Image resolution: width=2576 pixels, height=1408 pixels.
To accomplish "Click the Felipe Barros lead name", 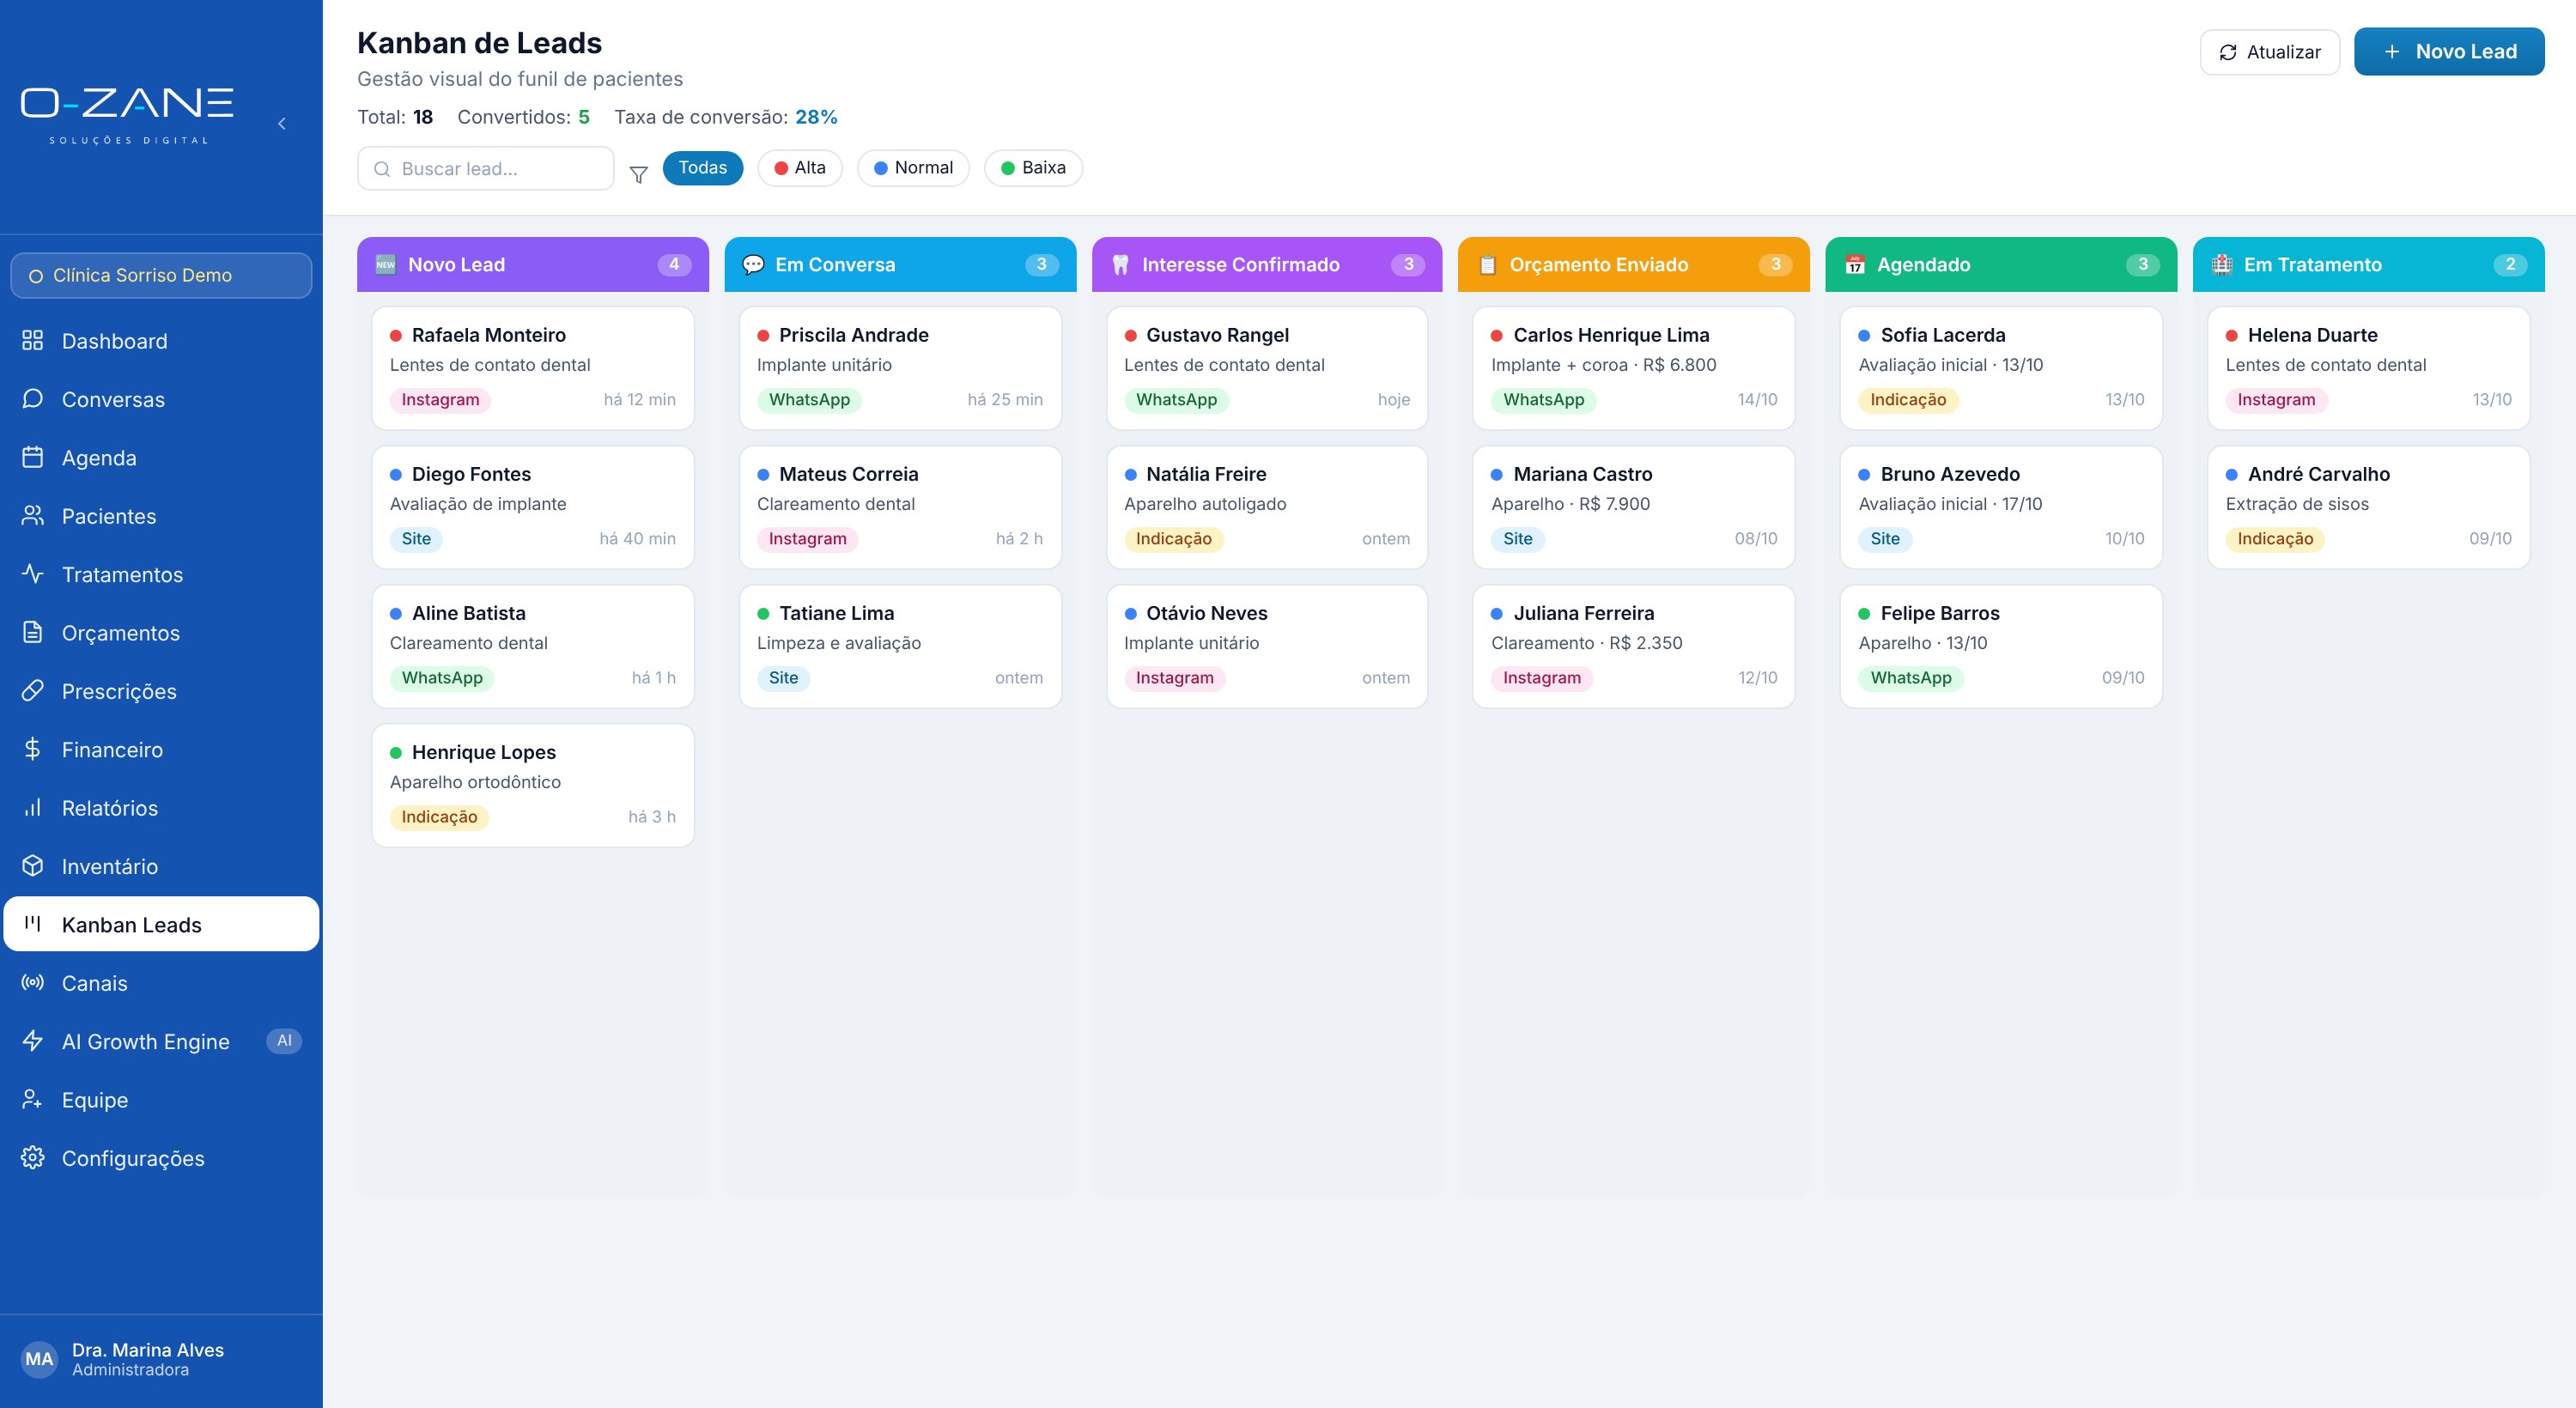I will point(1940,612).
